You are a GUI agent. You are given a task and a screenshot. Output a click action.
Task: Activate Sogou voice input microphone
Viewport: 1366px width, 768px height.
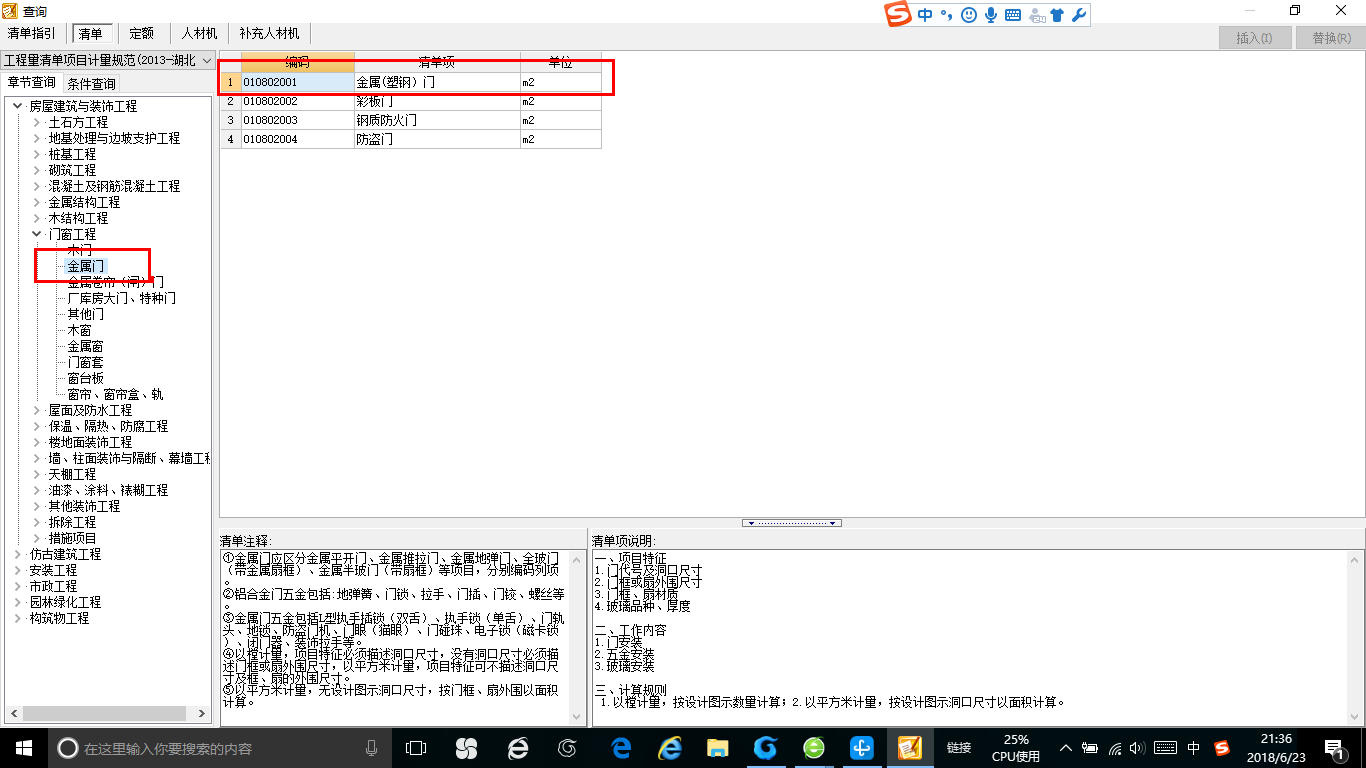(991, 15)
